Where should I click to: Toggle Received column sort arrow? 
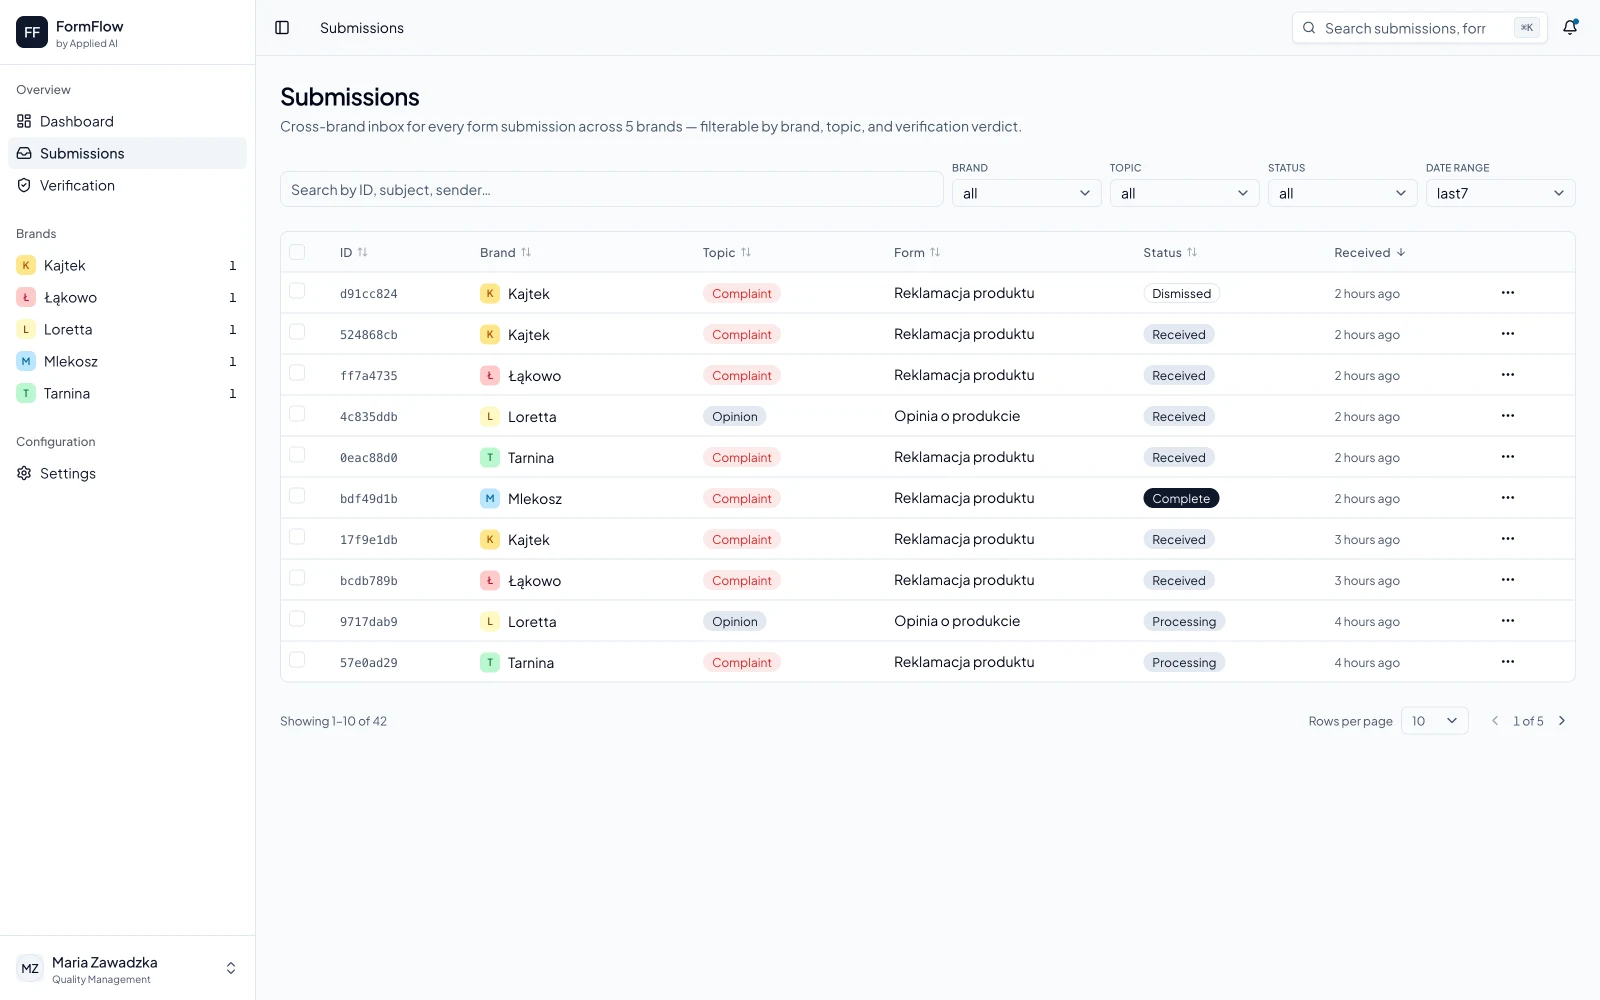(1401, 253)
